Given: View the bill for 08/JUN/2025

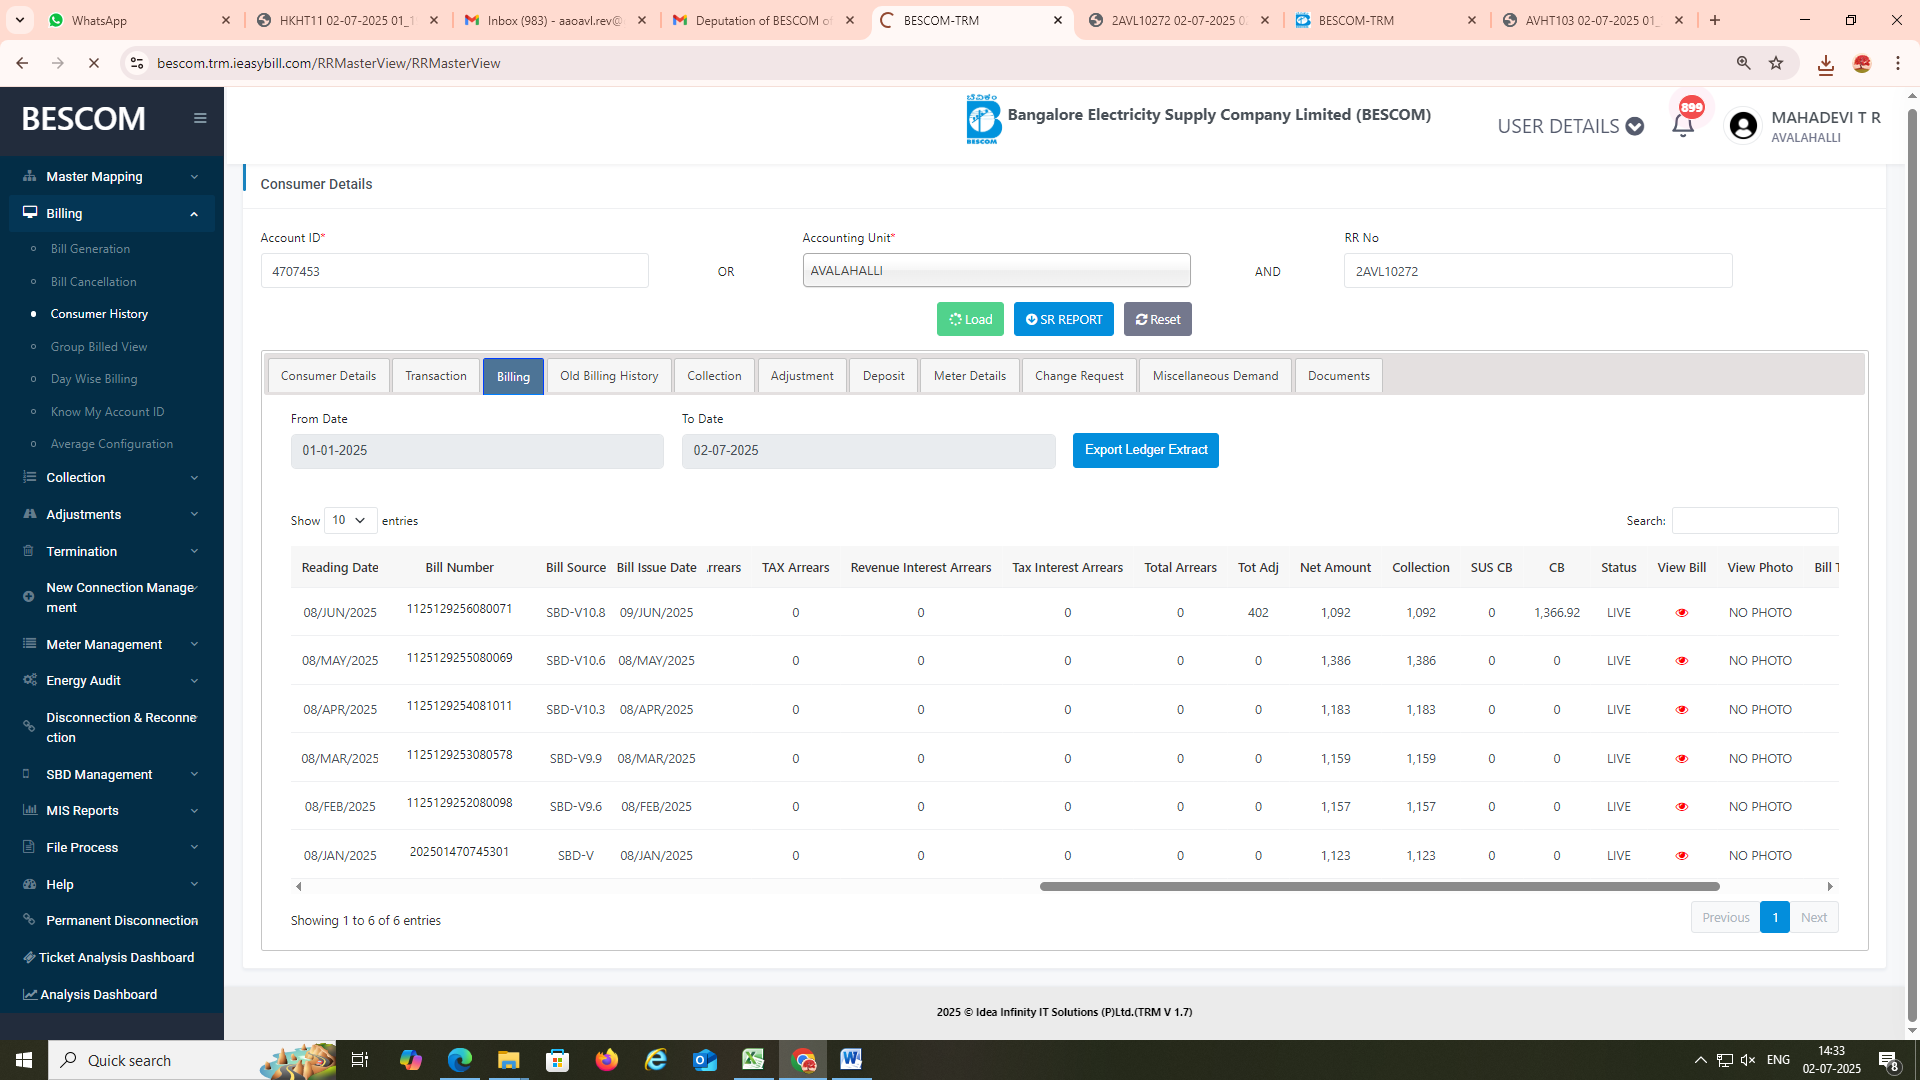Looking at the screenshot, I should click(1681, 613).
